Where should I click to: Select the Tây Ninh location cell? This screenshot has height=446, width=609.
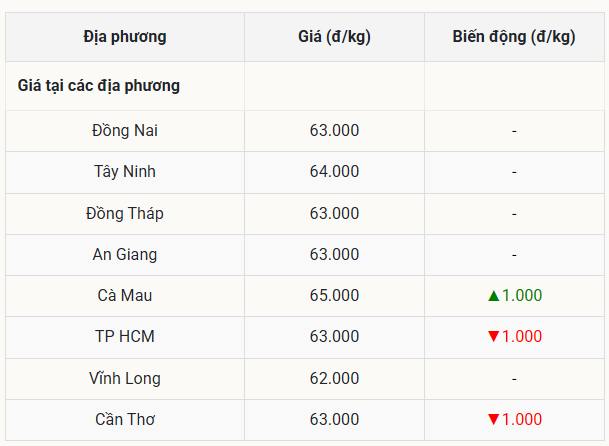[x=125, y=172]
